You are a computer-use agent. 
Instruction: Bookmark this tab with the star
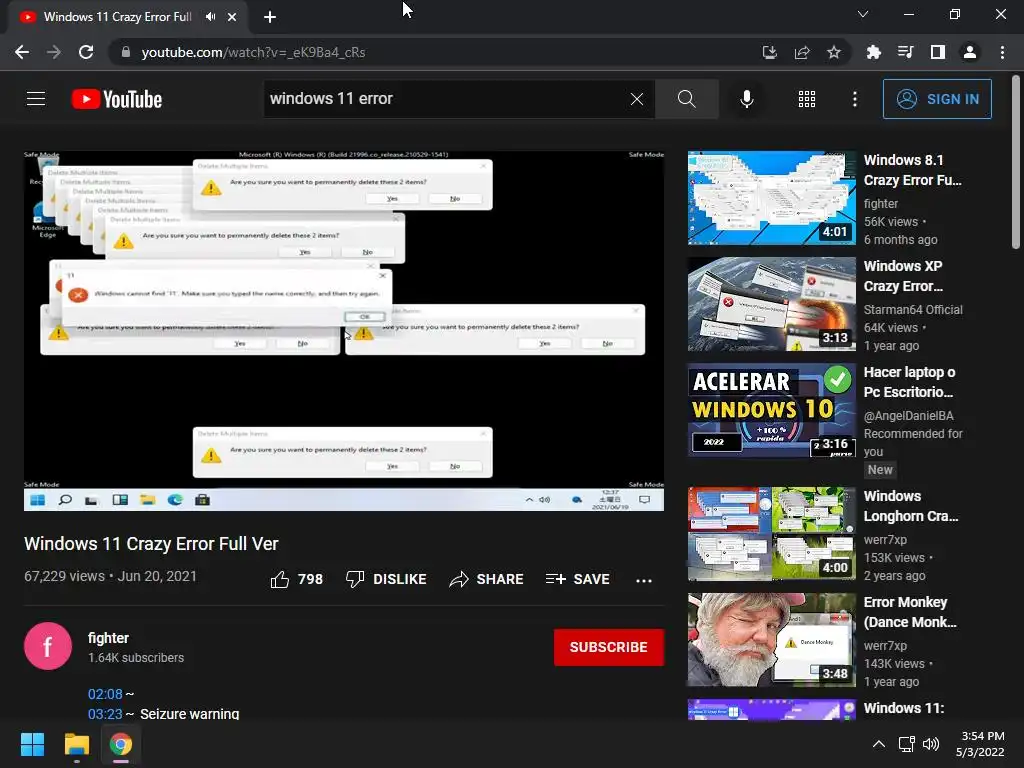coord(833,52)
